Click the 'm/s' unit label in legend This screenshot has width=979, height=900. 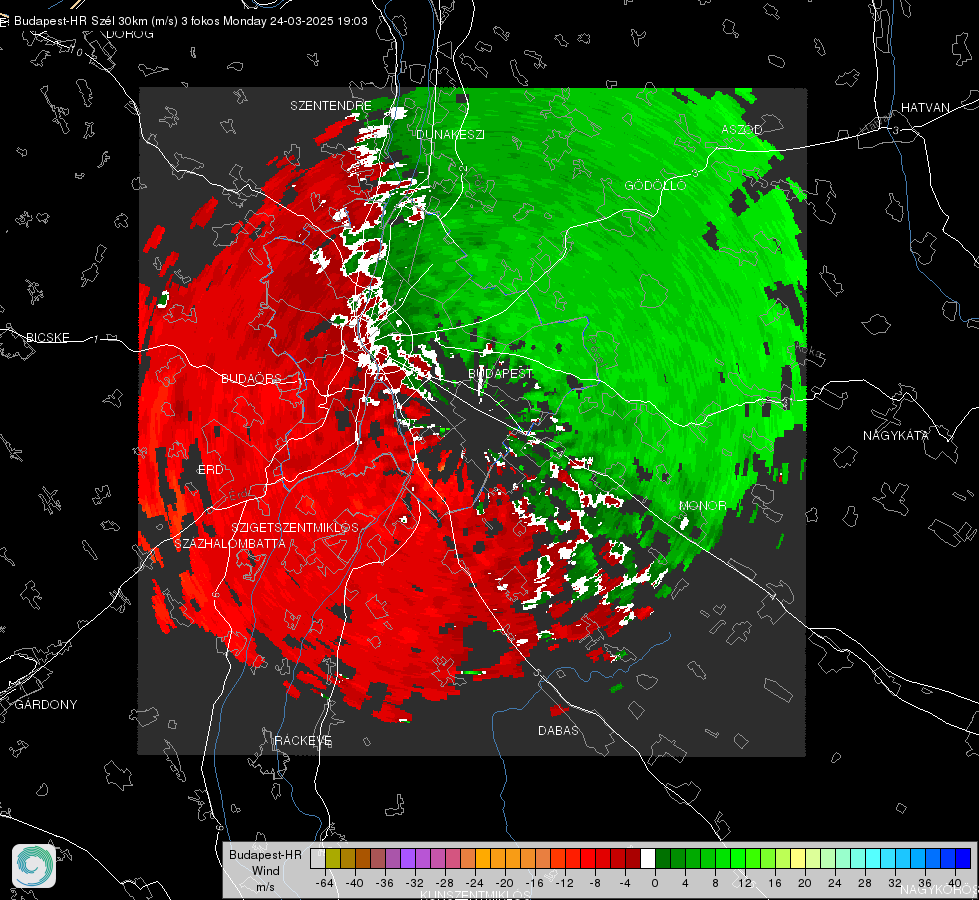point(265,886)
